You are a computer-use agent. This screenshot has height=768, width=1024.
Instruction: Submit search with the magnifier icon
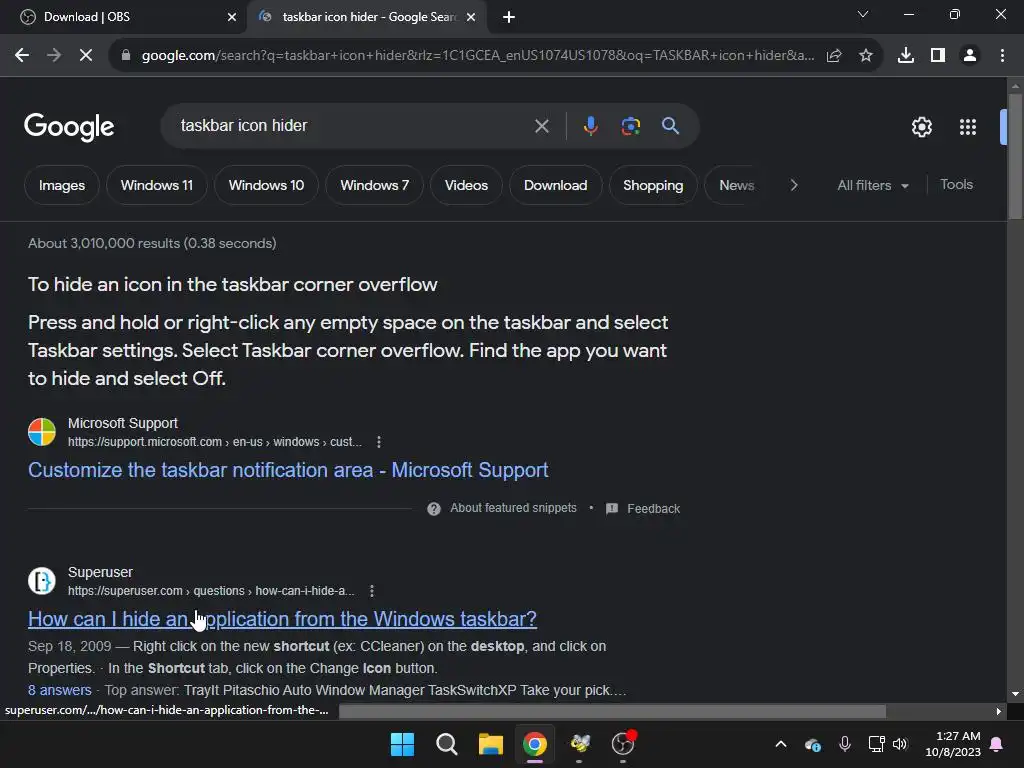671,126
